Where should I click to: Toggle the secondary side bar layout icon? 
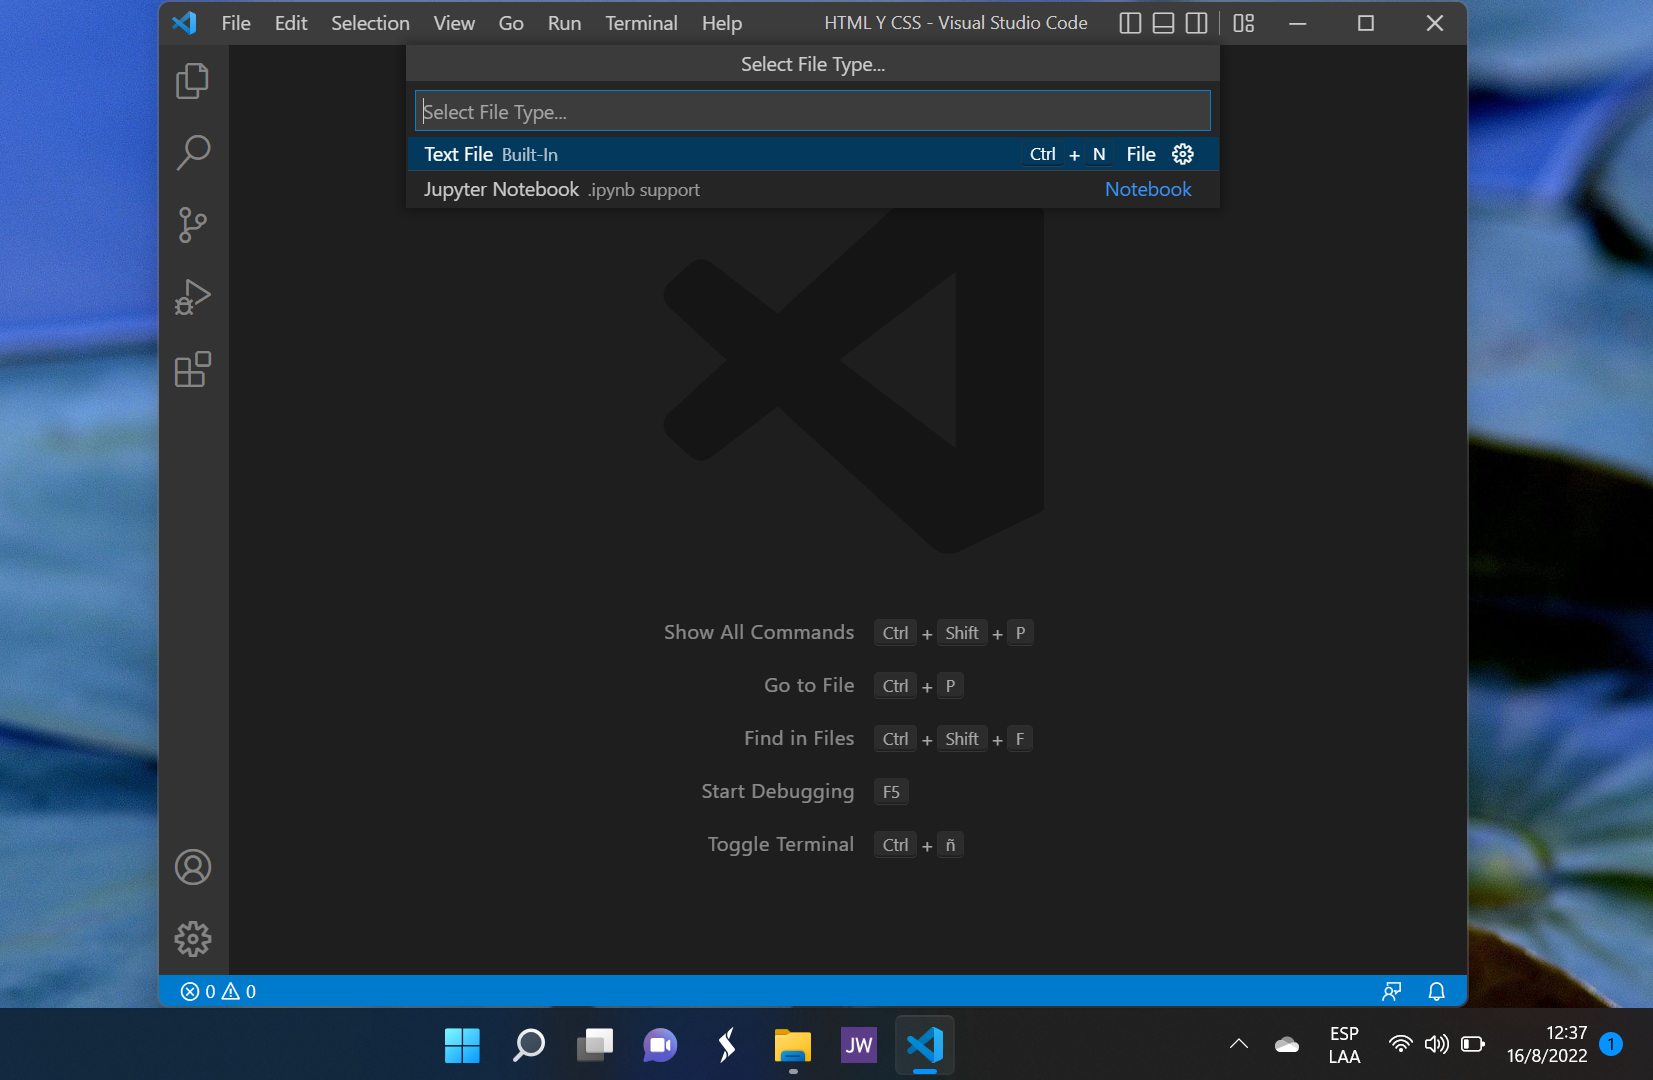[1196, 23]
